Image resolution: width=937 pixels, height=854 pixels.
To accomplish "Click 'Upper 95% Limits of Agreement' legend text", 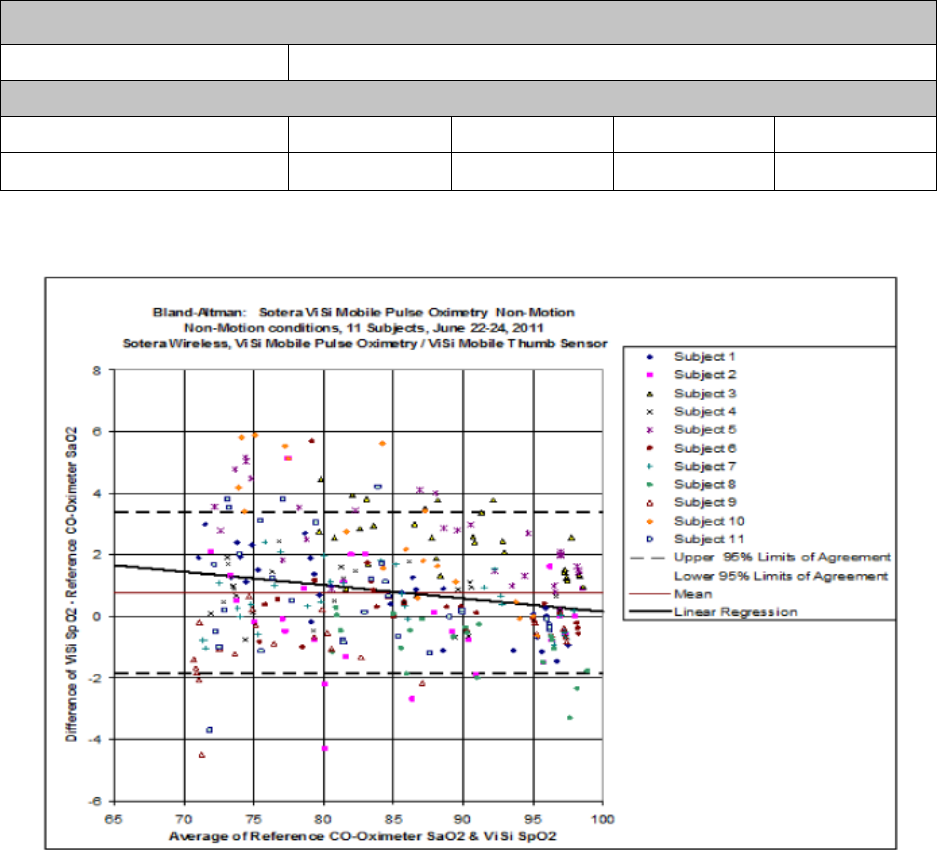I will [x=782, y=557].
